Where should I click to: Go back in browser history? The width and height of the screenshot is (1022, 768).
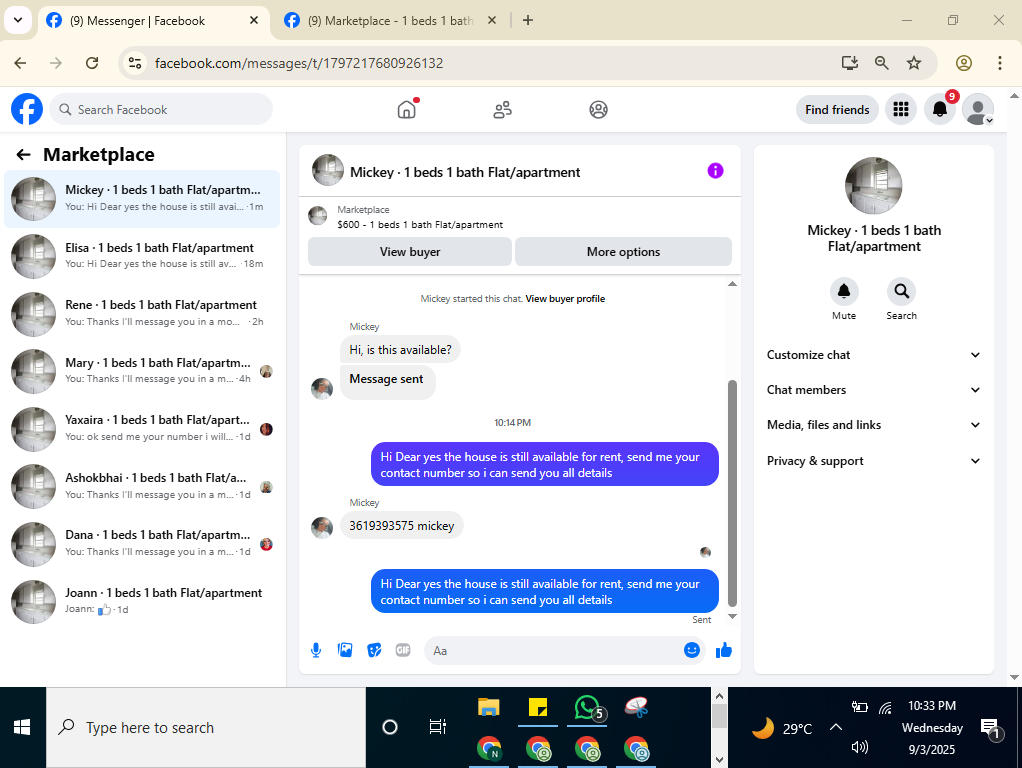click(20, 63)
